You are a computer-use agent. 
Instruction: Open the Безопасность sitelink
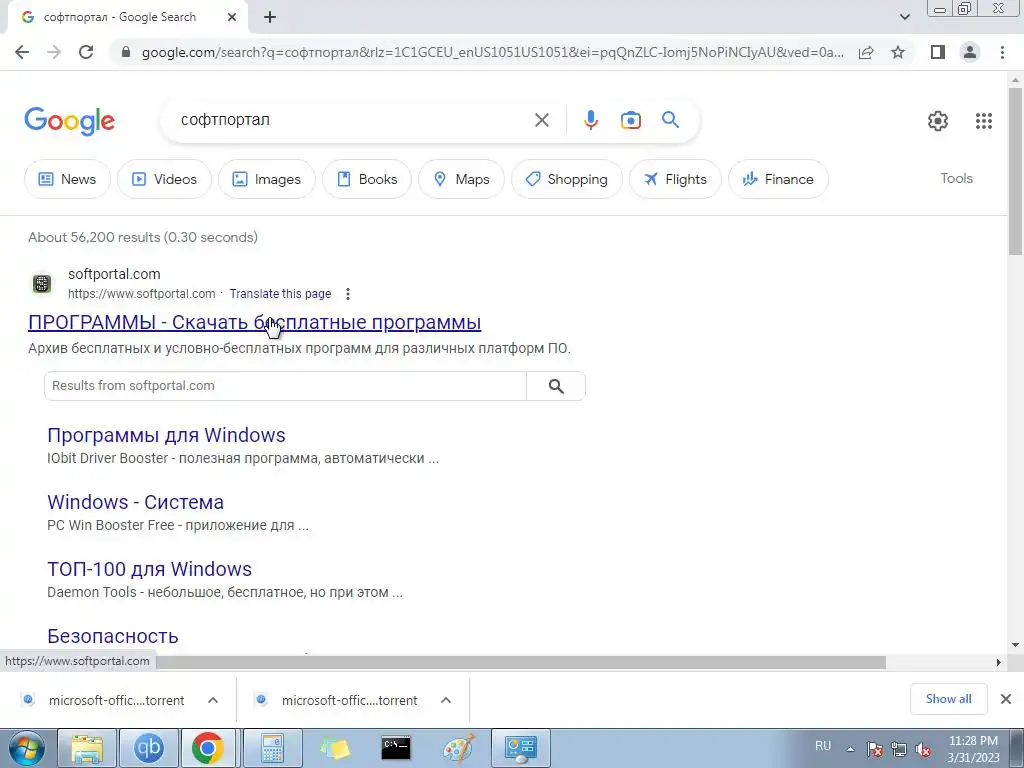[112, 636]
